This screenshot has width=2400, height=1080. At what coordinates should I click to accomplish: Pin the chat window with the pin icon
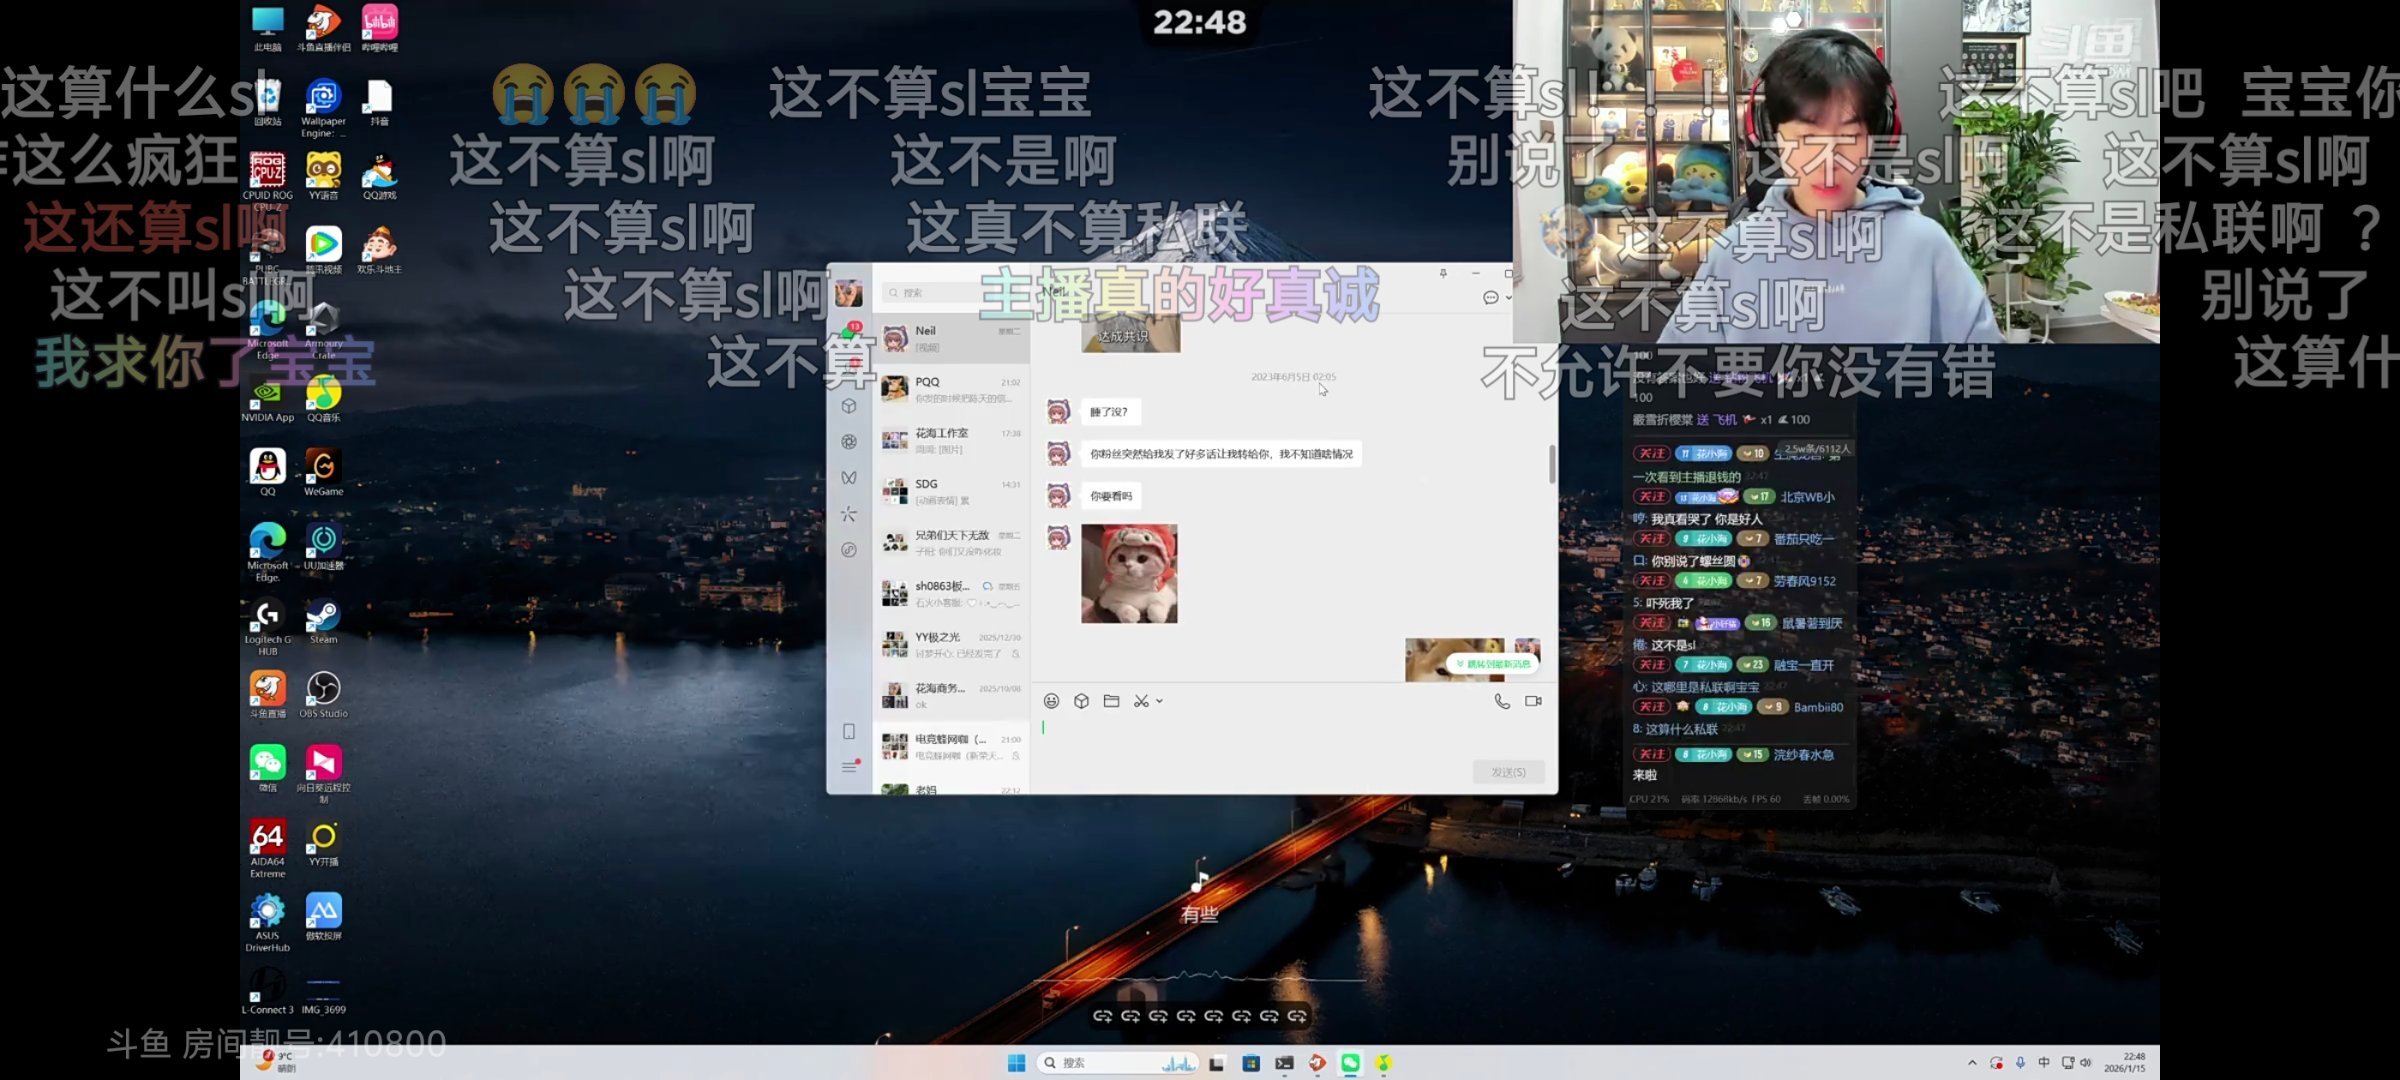[1443, 273]
